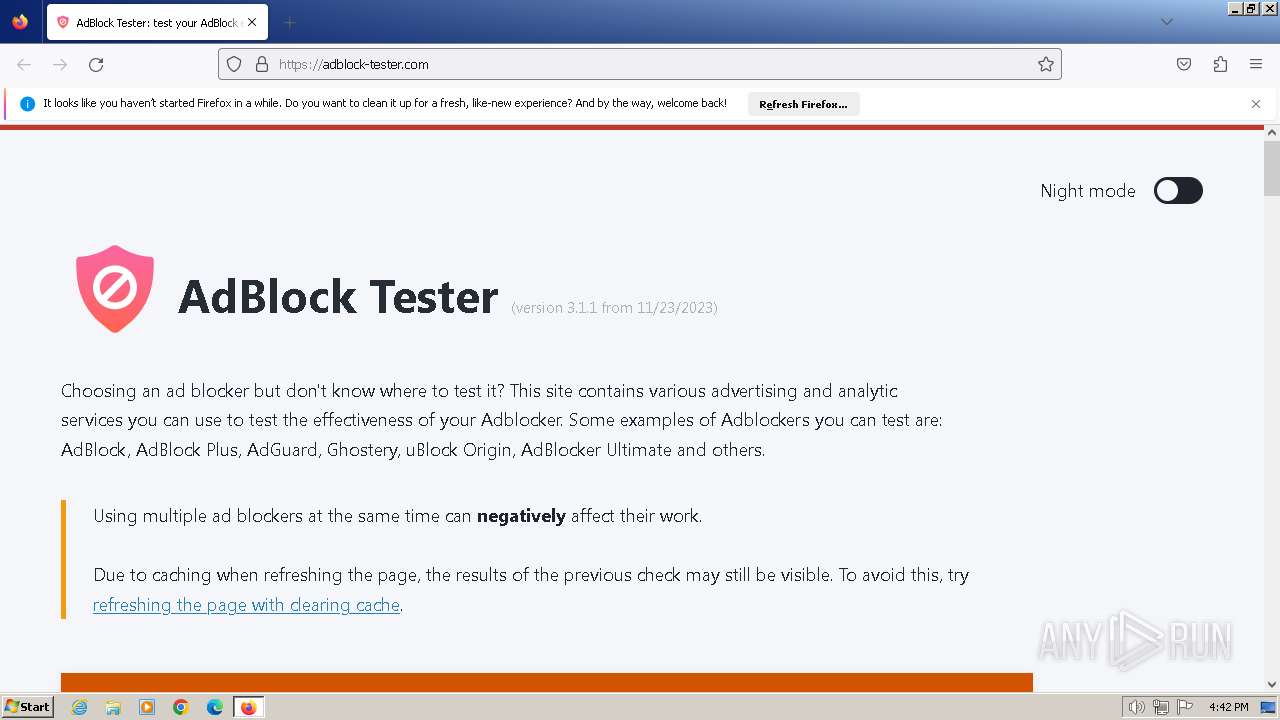Open File Explorer from taskbar

click(x=113, y=707)
